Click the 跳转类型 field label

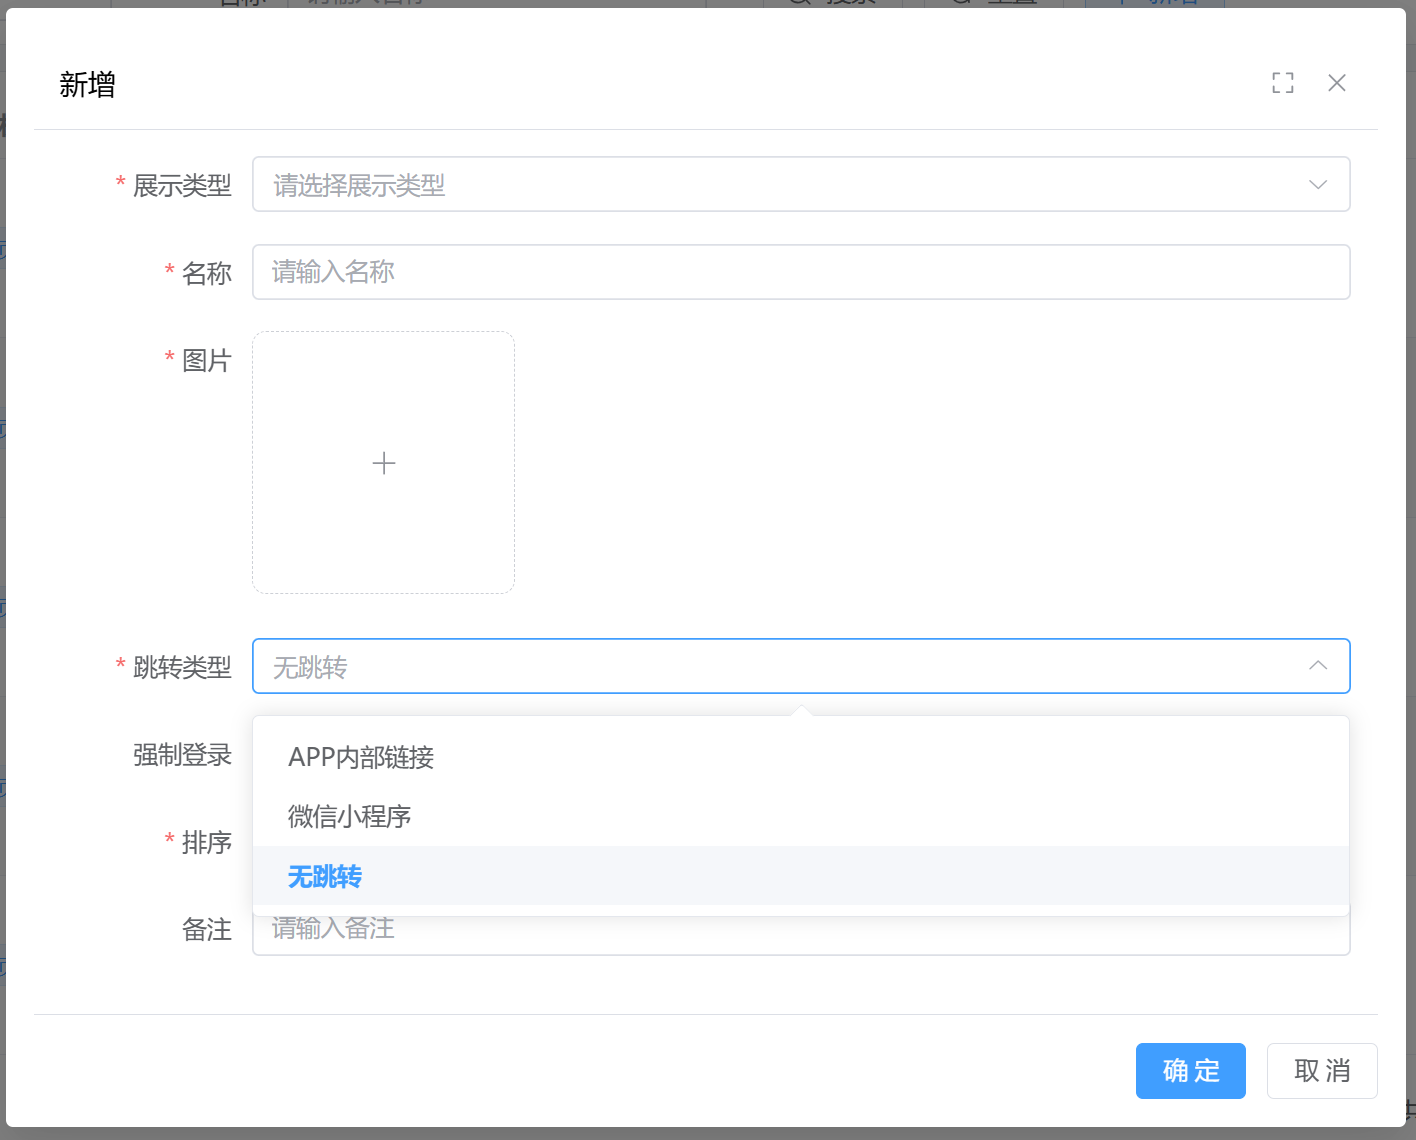[182, 667]
